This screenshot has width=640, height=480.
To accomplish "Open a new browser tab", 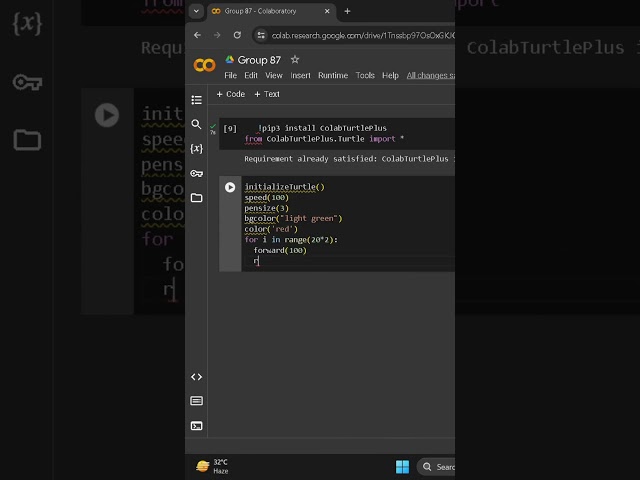I will tap(347, 11).
